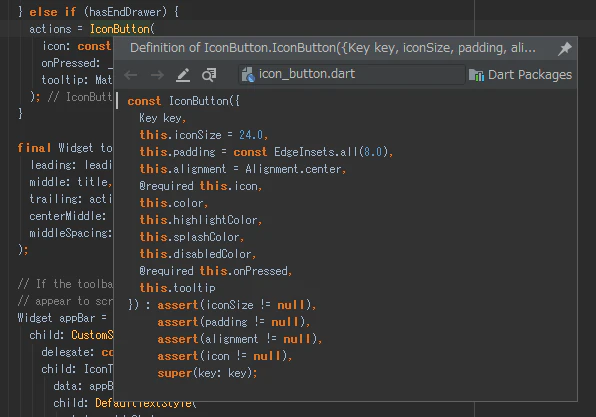Click the 'Widget appBar =' line in the editor
Screen dimensions: 596x417
pyautogui.click(x=62, y=318)
